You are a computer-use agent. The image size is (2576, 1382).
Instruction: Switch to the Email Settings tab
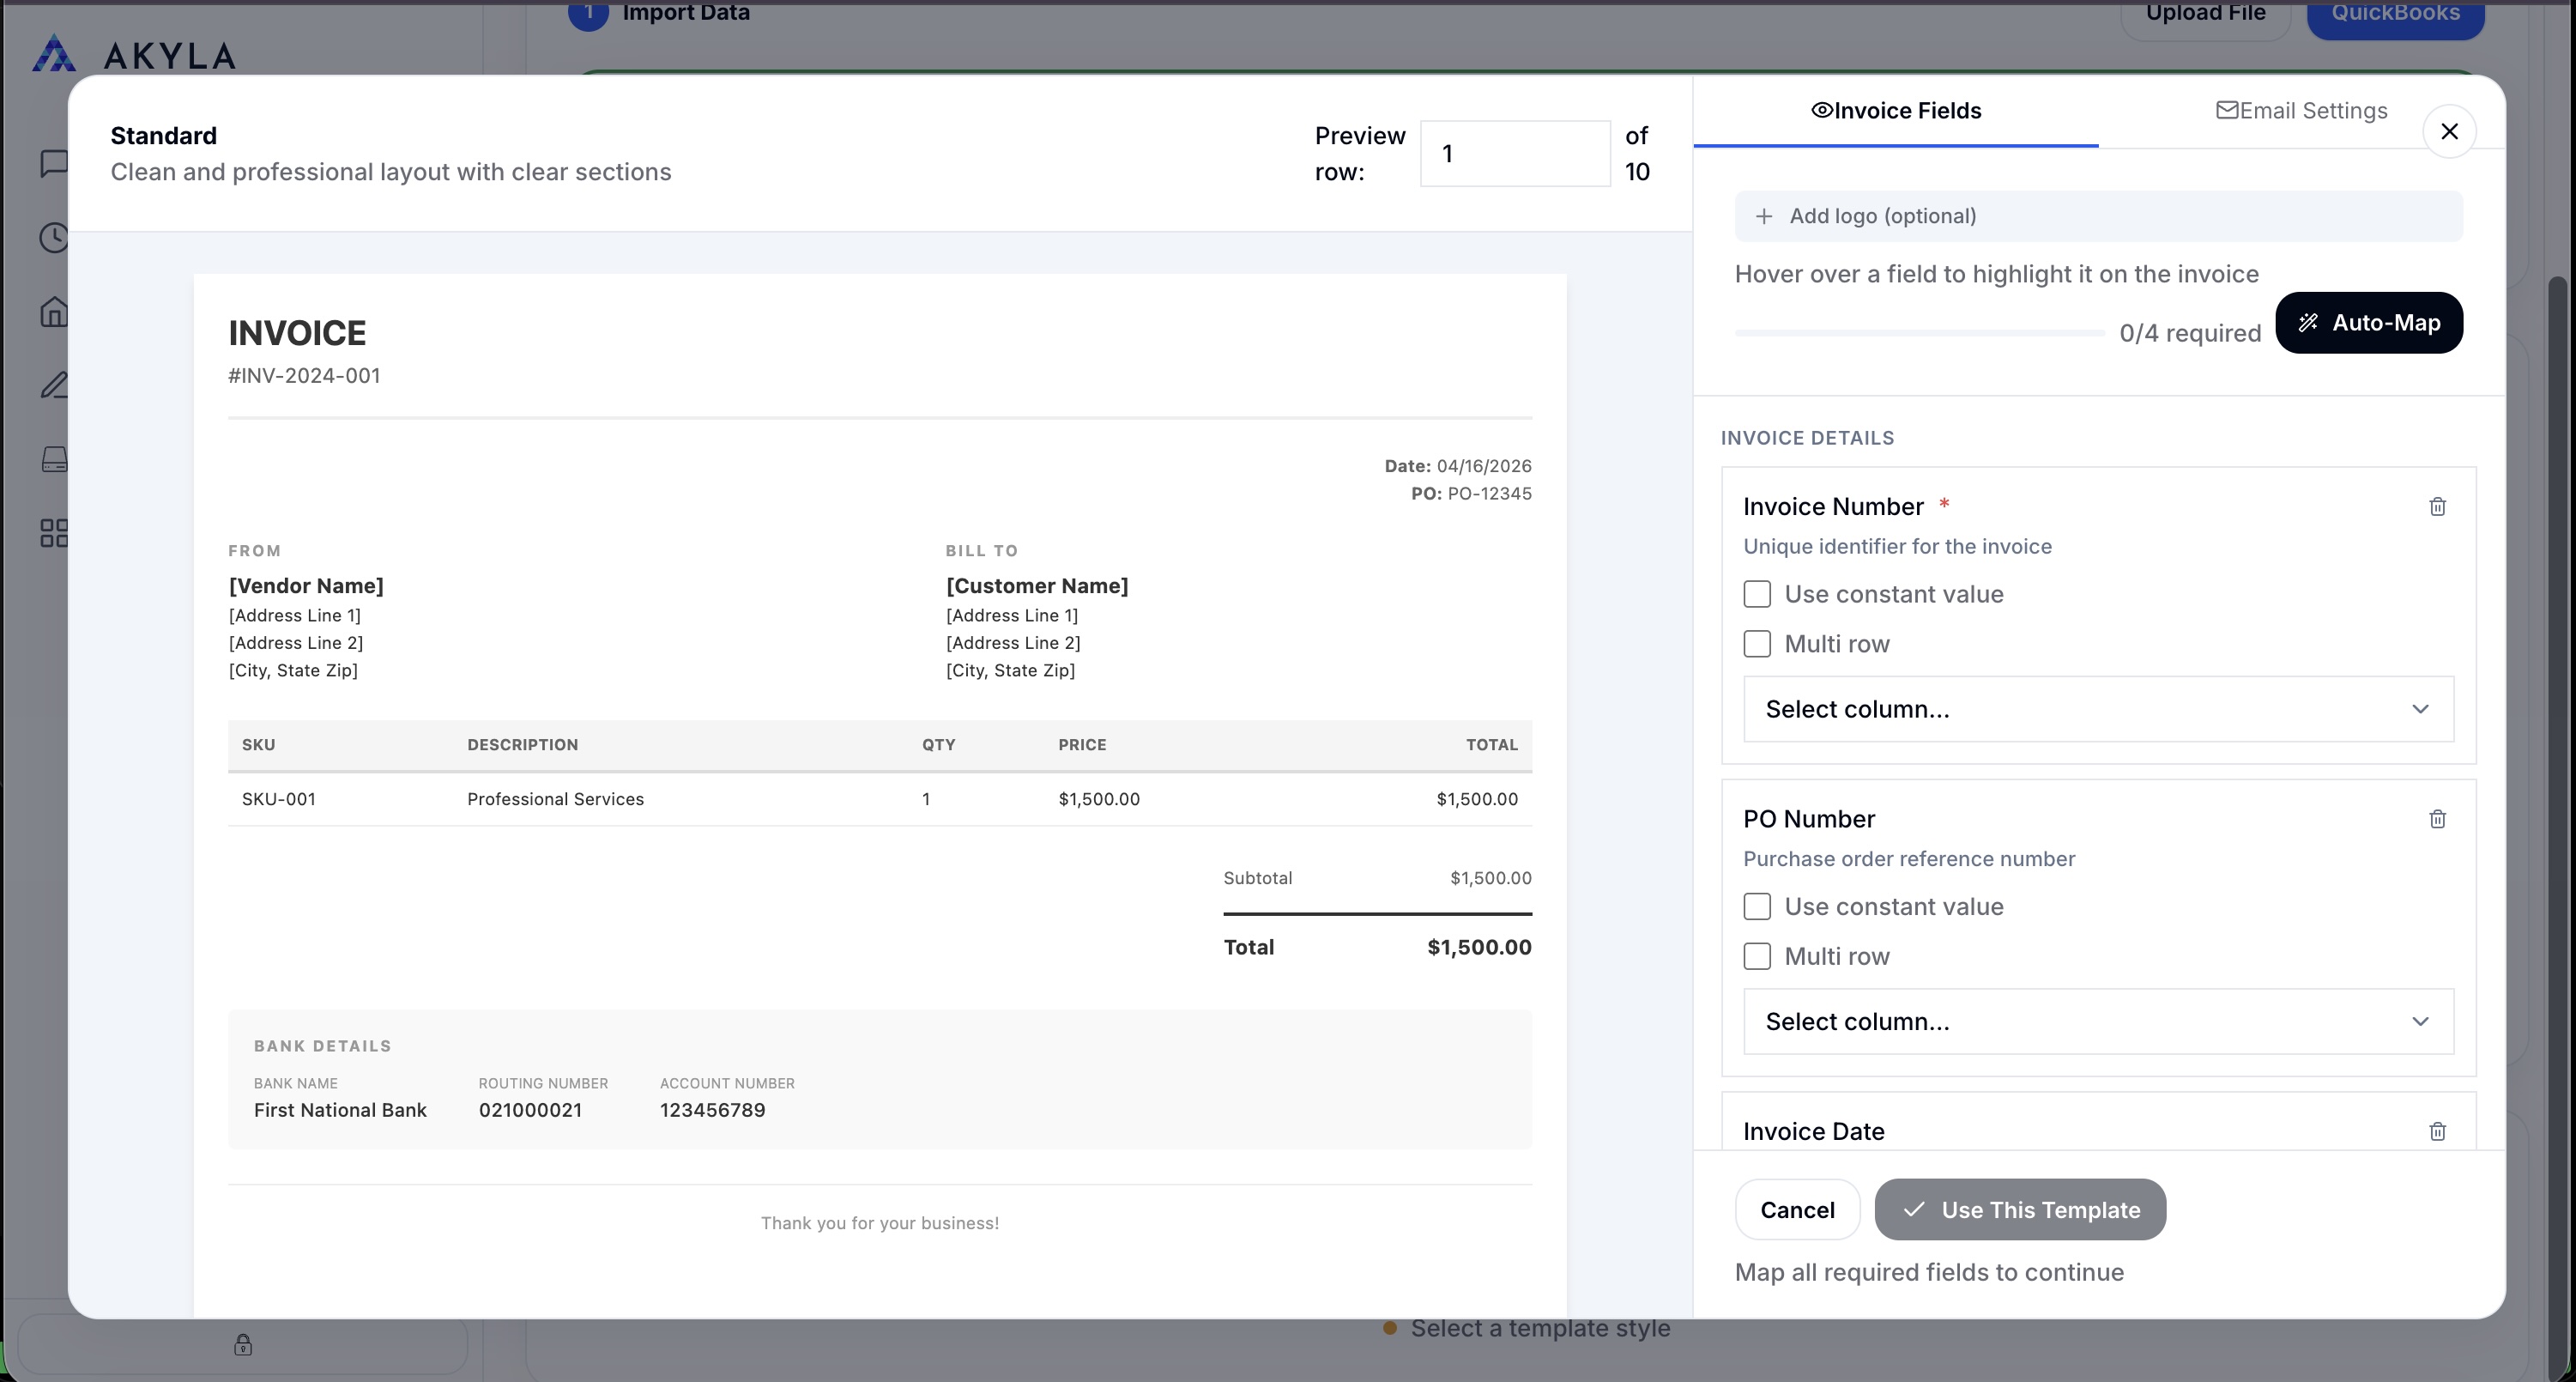click(2302, 110)
